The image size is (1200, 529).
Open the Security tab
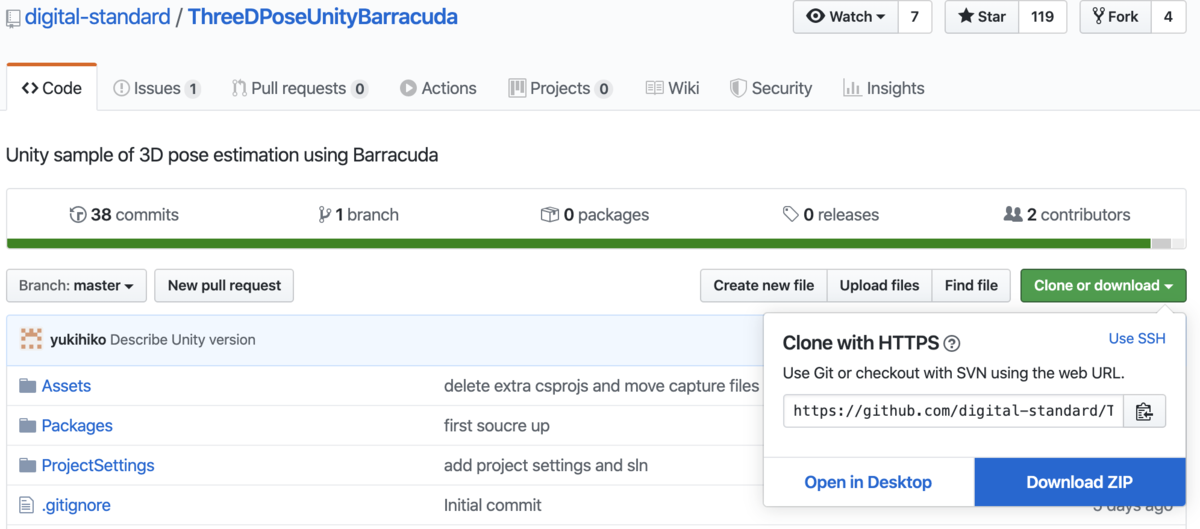(770, 88)
